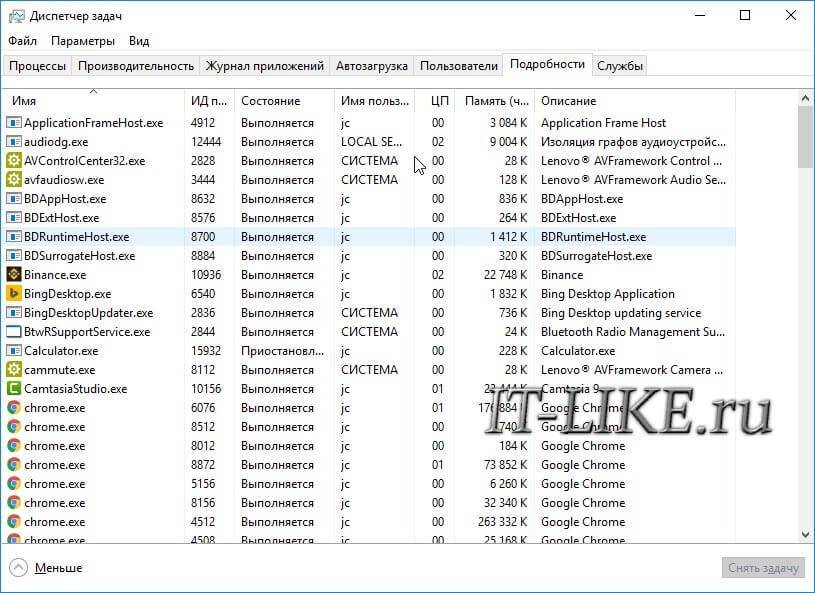815x593 pixels.
Task: Click the Меньше link text
Action: 58,568
